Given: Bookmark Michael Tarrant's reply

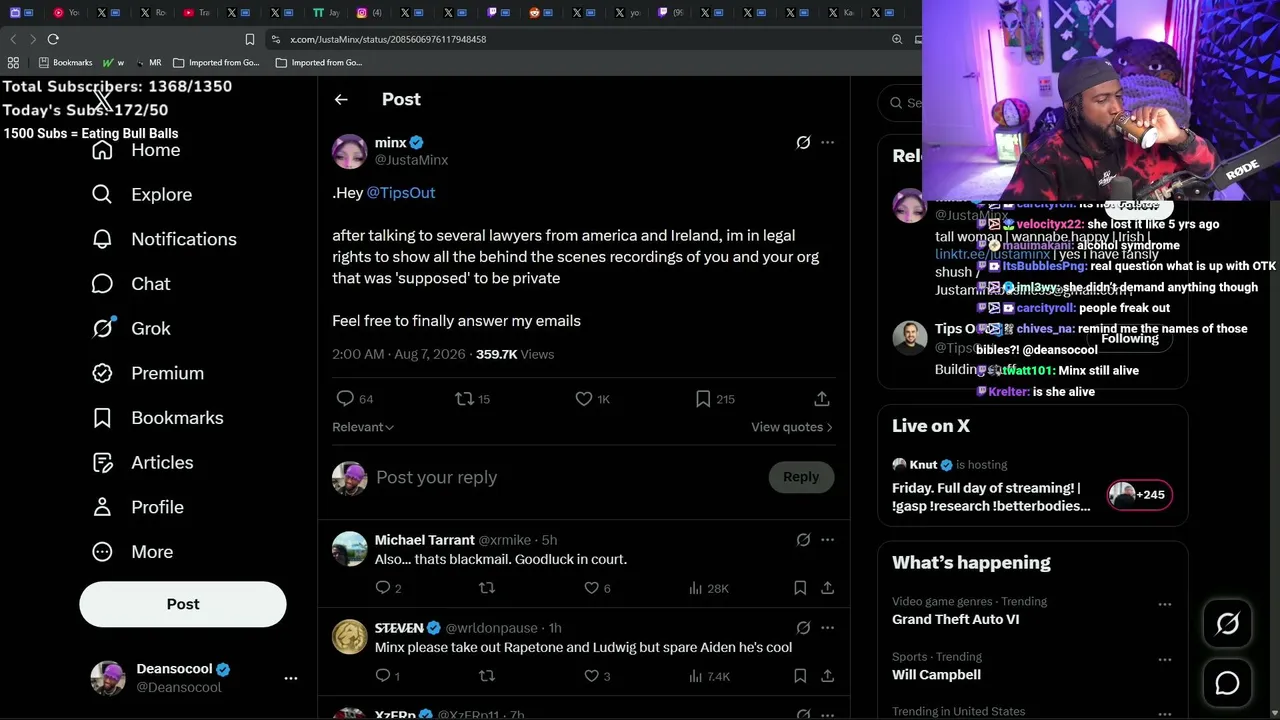Looking at the screenshot, I should point(800,588).
